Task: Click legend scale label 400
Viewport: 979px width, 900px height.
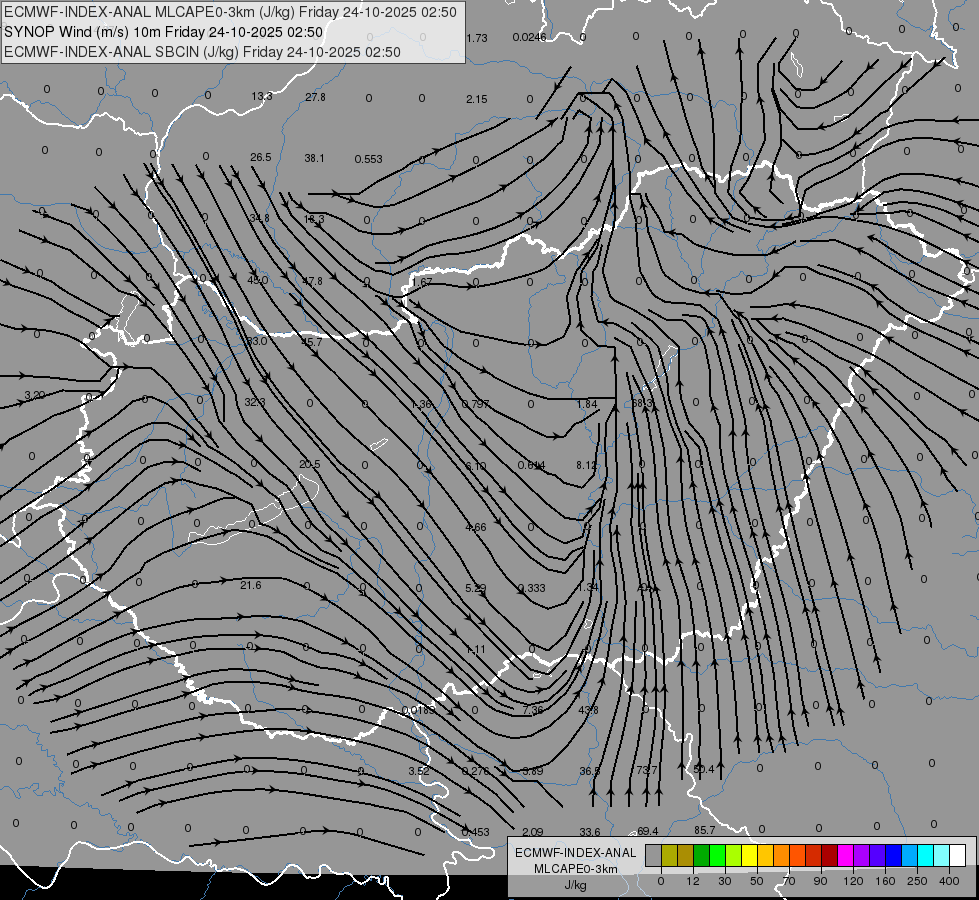Action: click(x=949, y=881)
